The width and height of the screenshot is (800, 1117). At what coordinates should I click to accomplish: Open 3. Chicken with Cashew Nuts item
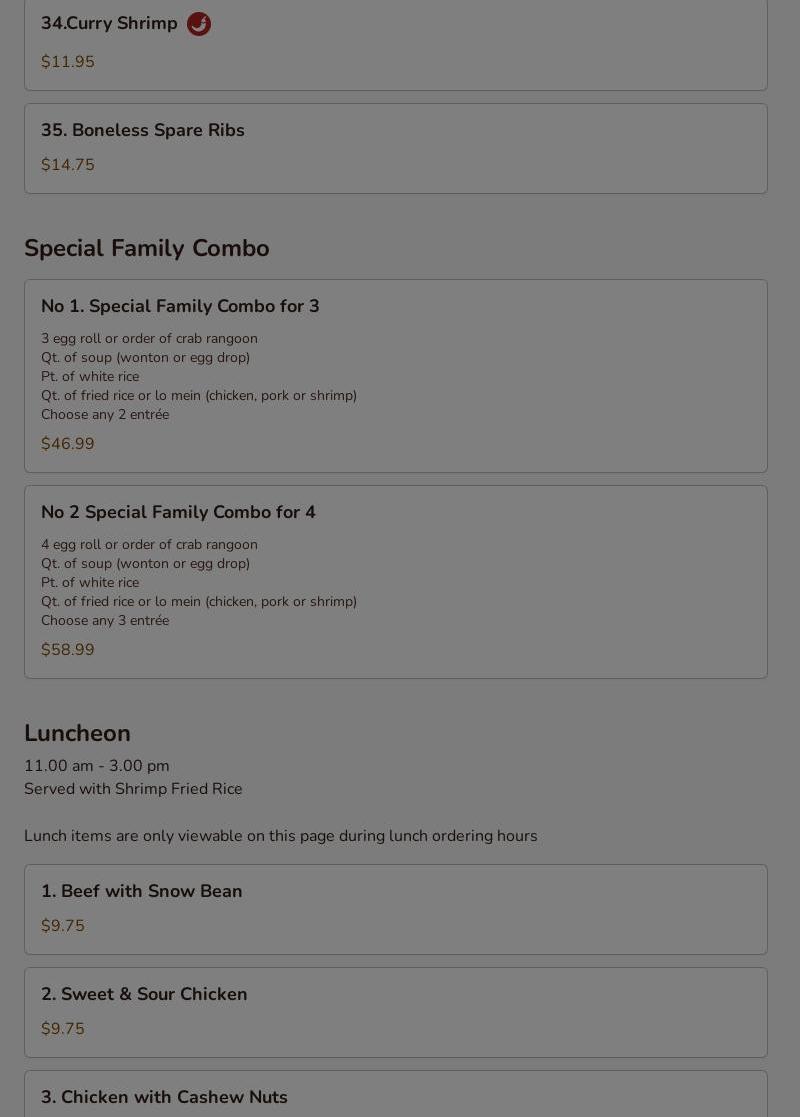[x=395, y=1094]
